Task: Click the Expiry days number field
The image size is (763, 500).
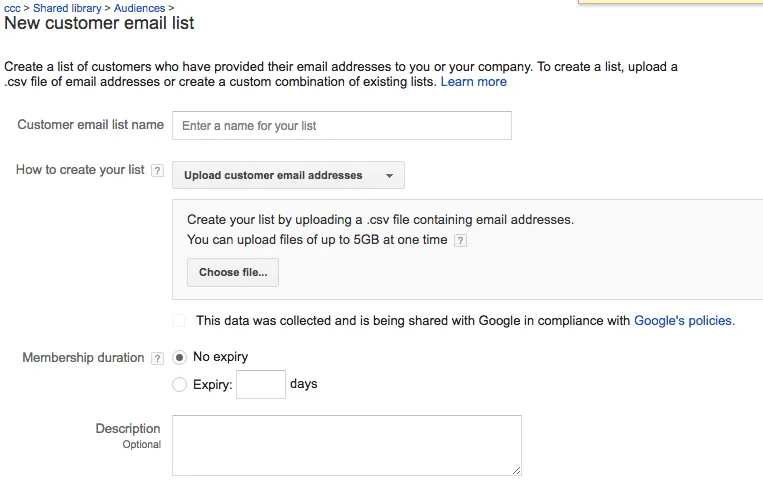Action: click(x=261, y=384)
